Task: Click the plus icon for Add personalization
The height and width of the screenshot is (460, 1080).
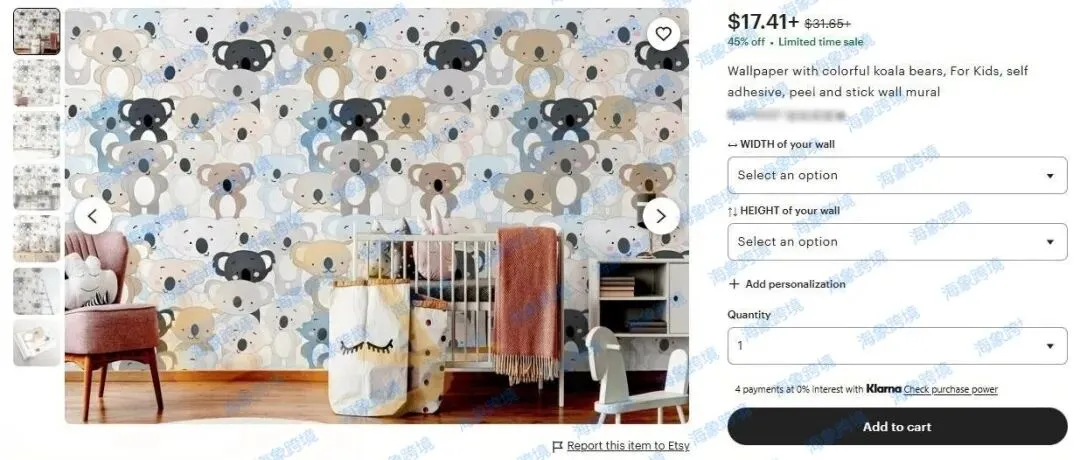Action: [734, 284]
